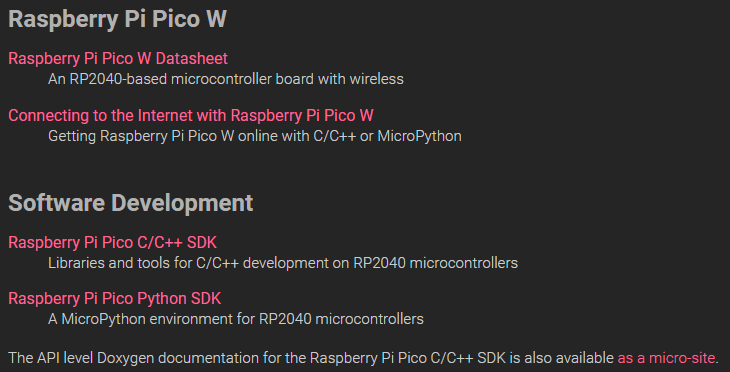730x372 pixels.
Task: Click "development" in the C/C++ SDK description
Action: (285, 264)
